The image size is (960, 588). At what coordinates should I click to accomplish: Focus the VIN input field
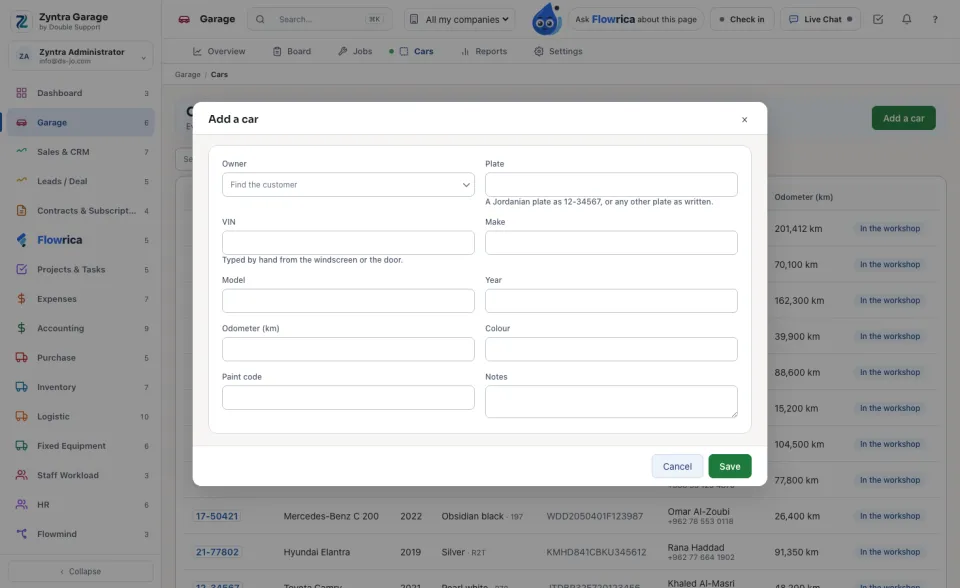coord(348,243)
